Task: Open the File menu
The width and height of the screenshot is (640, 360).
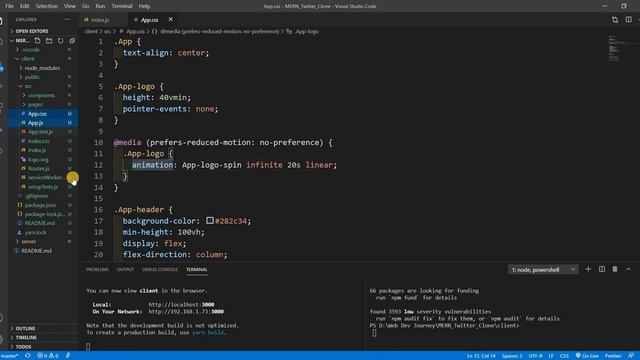Action: coord(9,6)
